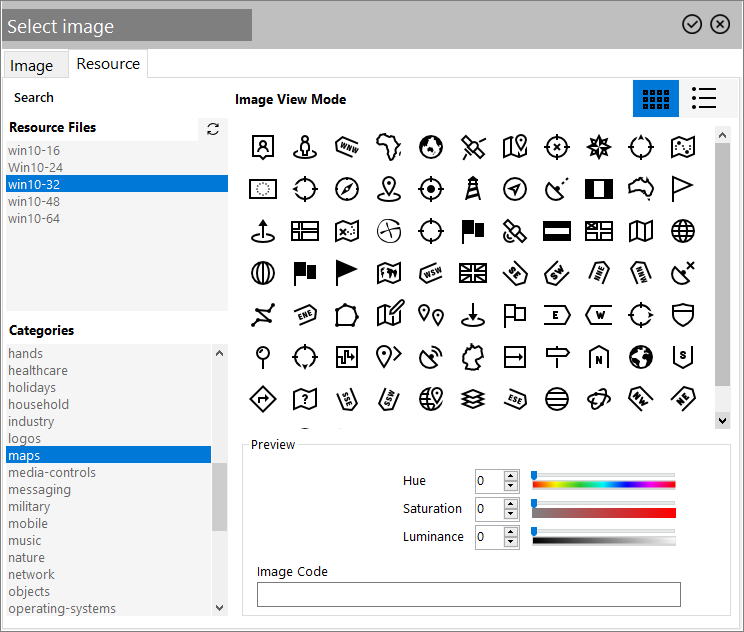
Task: Click the Saturation slider track
Action: (604, 512)
